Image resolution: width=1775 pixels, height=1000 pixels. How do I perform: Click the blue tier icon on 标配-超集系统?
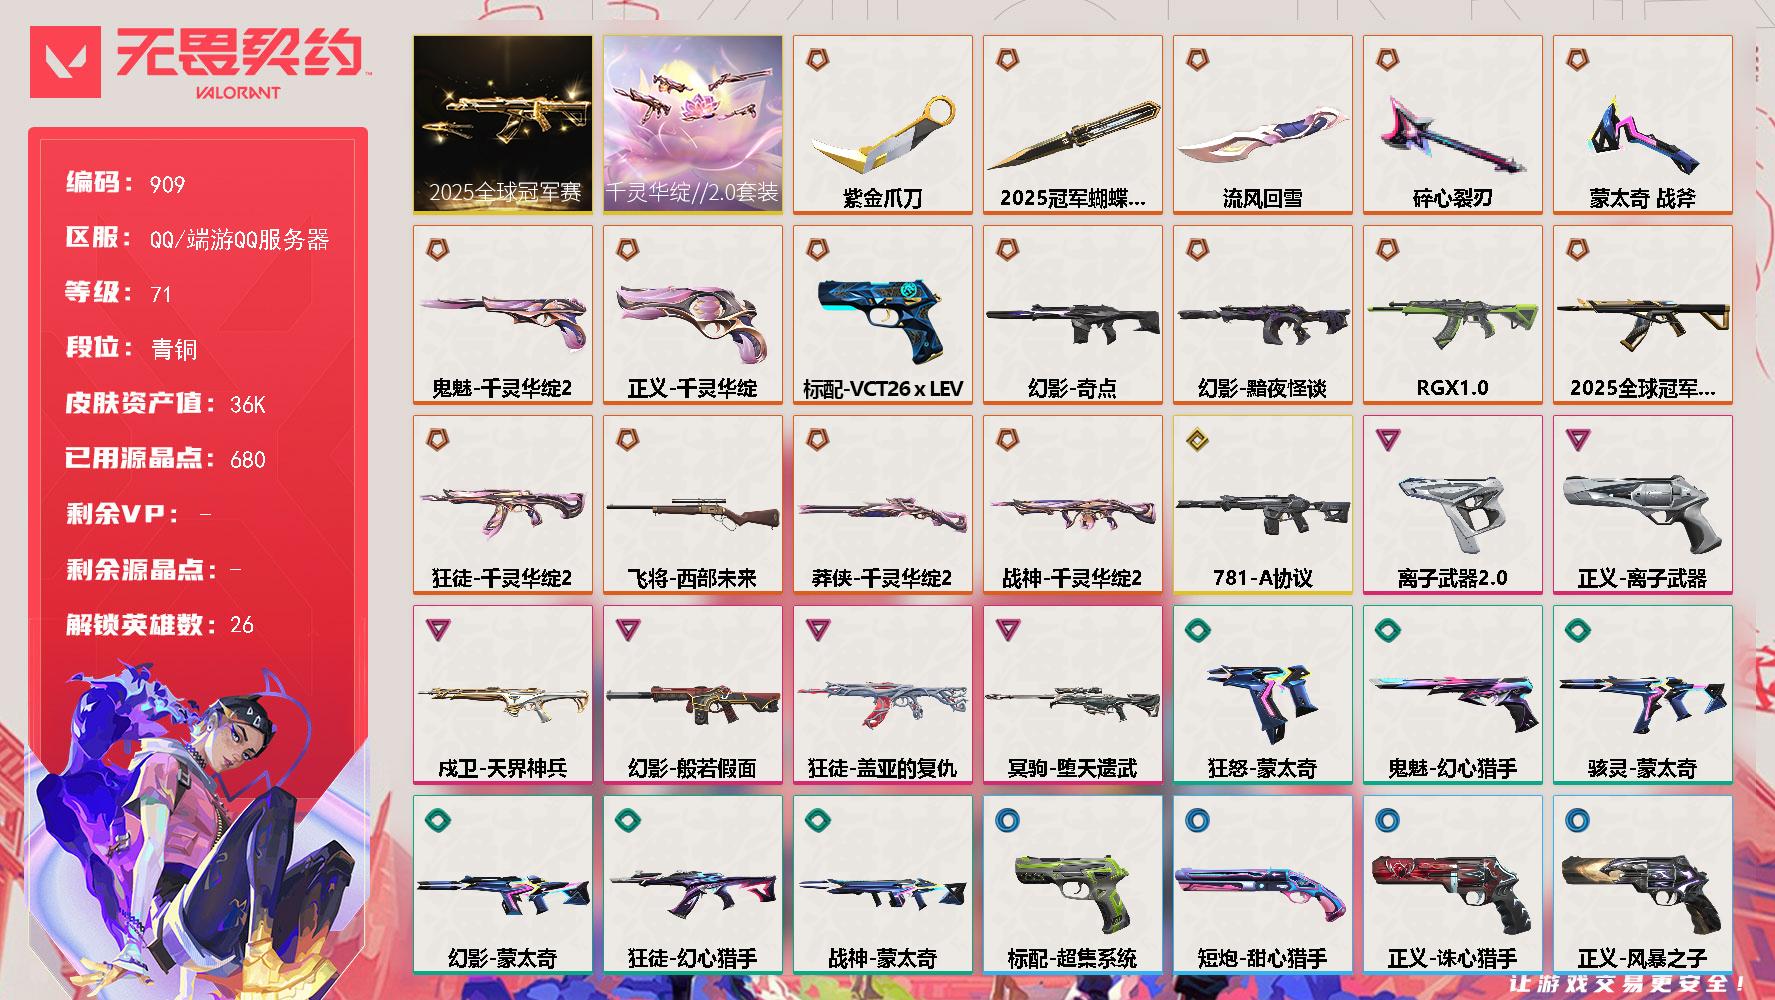[x=1008, y=820]
